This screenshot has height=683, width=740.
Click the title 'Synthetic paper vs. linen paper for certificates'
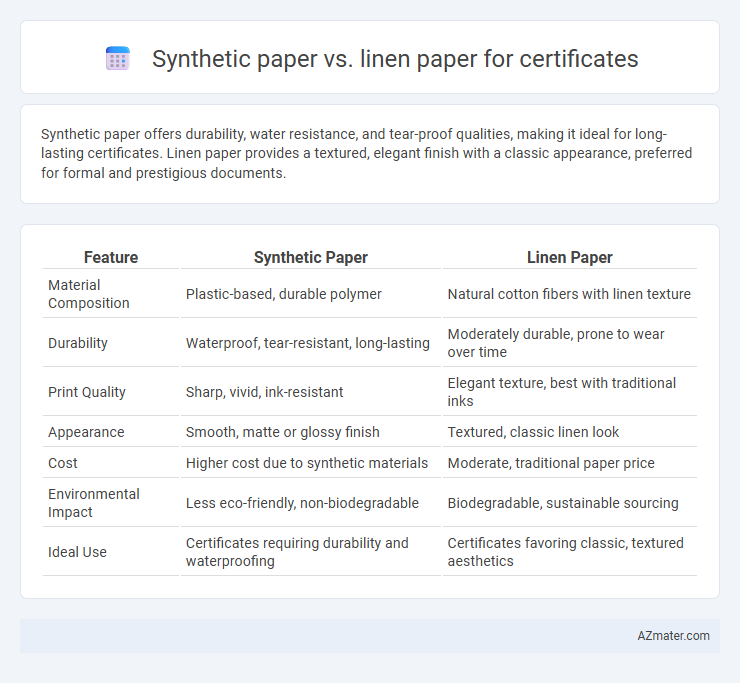tap(395, 59)
